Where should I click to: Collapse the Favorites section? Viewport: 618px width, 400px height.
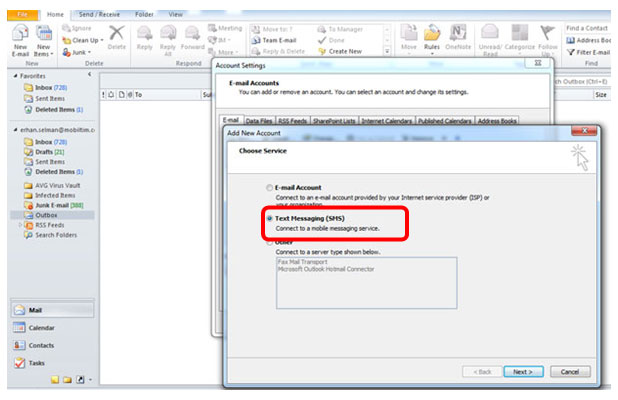click(x=15, y=76)
